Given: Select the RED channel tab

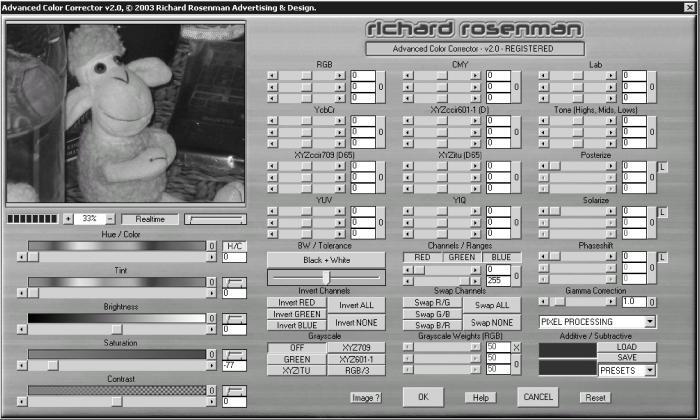Looking at the screenshot, I should tap(422, 257).
